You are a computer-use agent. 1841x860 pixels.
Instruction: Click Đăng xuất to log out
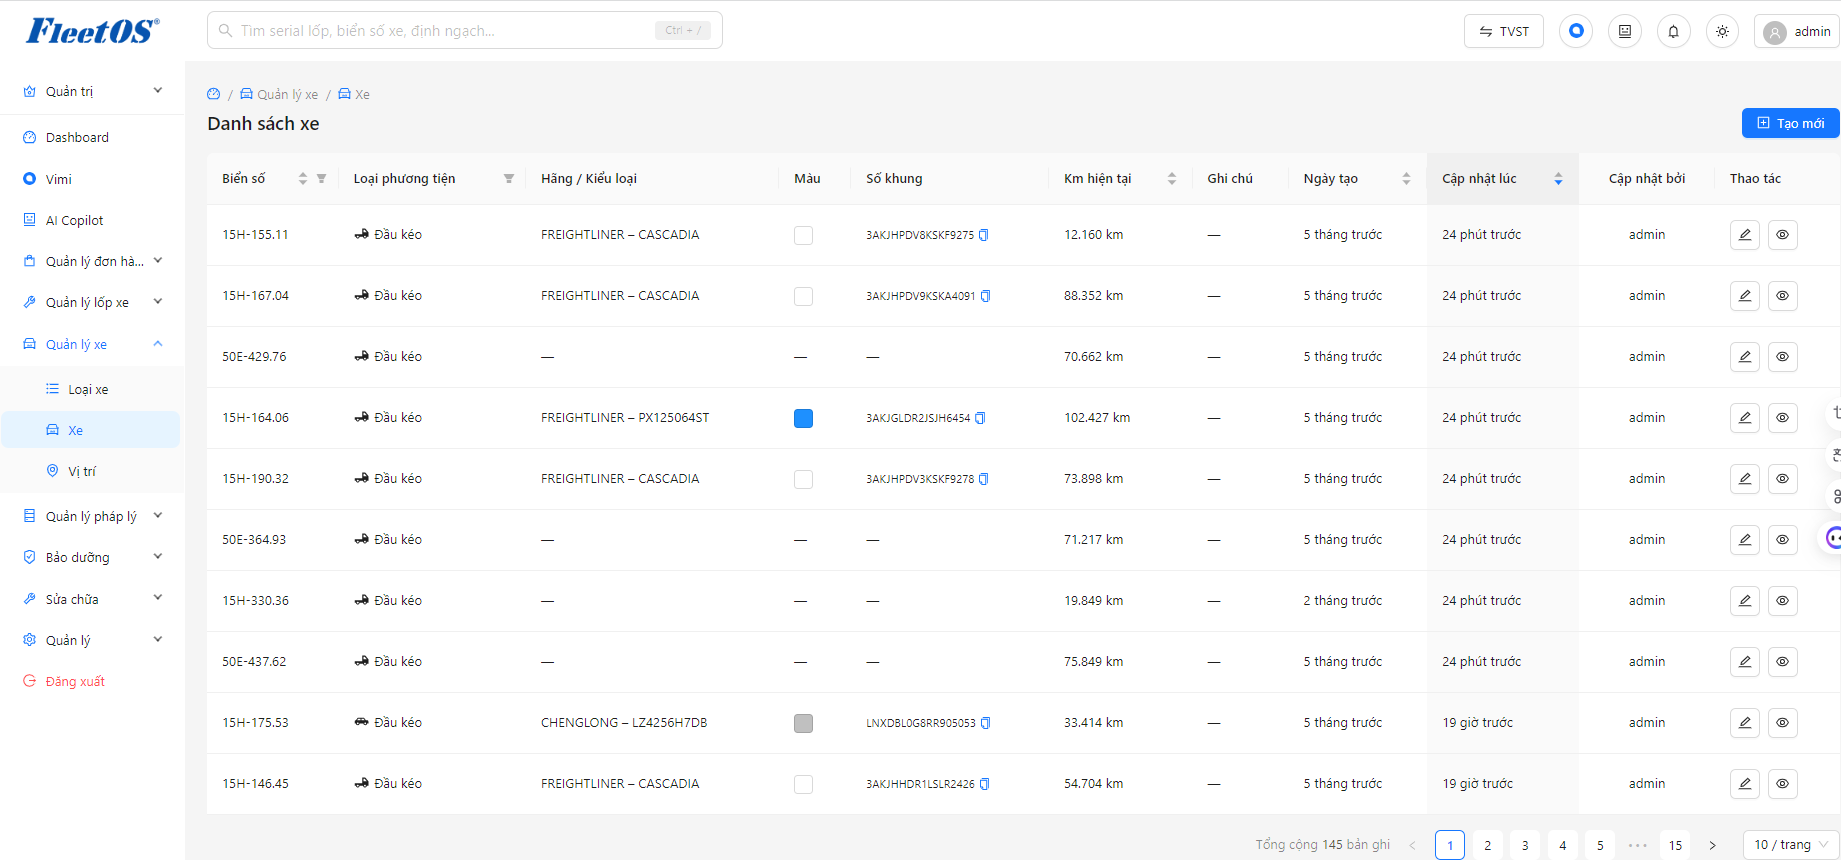point(92,681)
